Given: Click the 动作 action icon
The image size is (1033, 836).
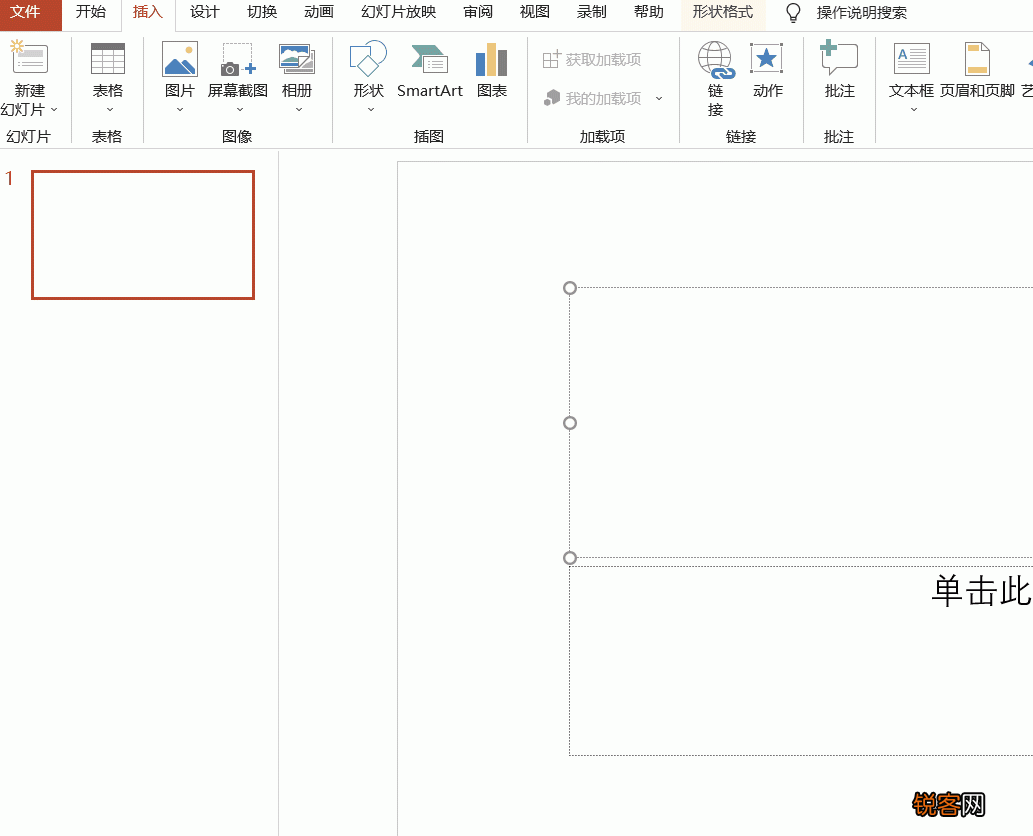Looking at the screenshot, I should (766, 59).
